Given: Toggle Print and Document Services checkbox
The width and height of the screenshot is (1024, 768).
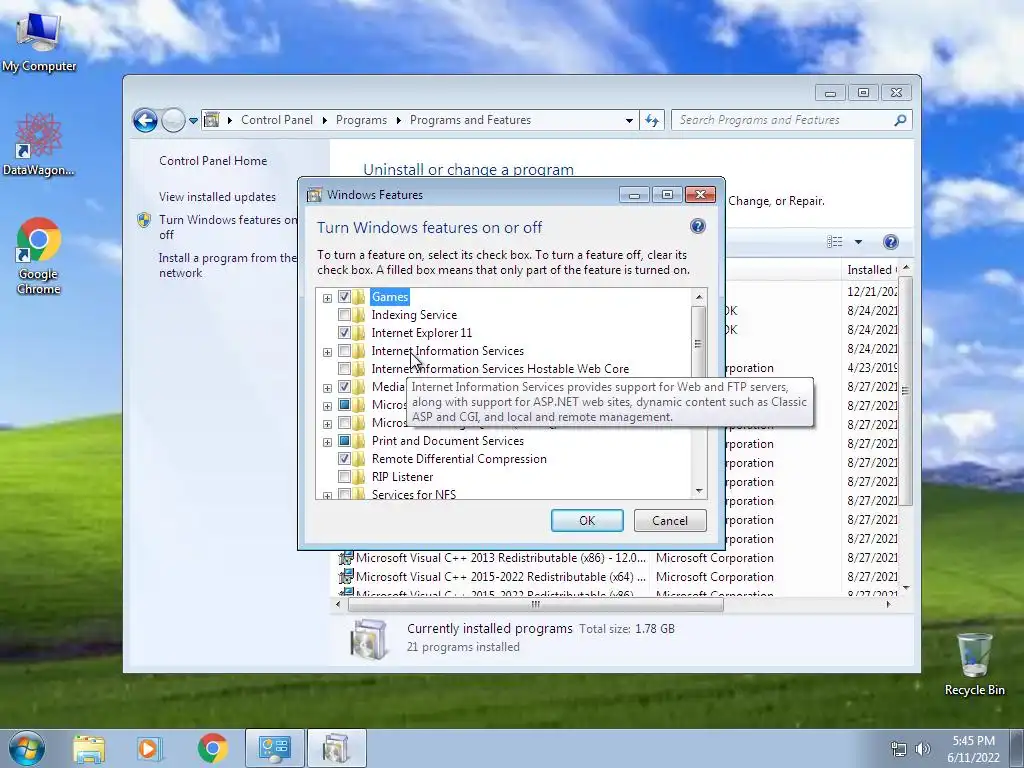Looking at the screenshot, I should tap(344, 441).
